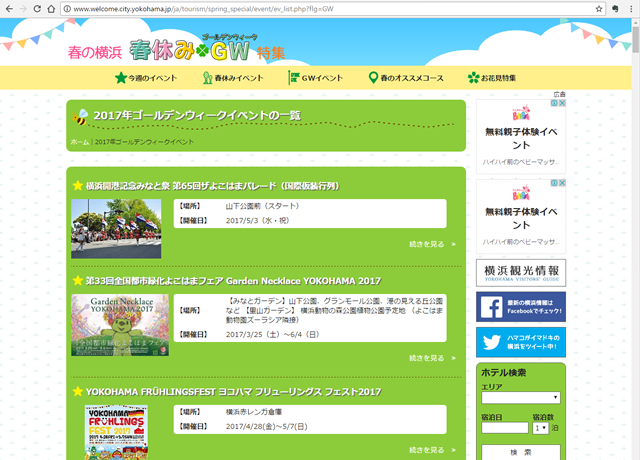The width and height of the screenshot is (640, 460).
Task: Click the map pin icon for 春のオススメコース
Action: pos(373,78)
